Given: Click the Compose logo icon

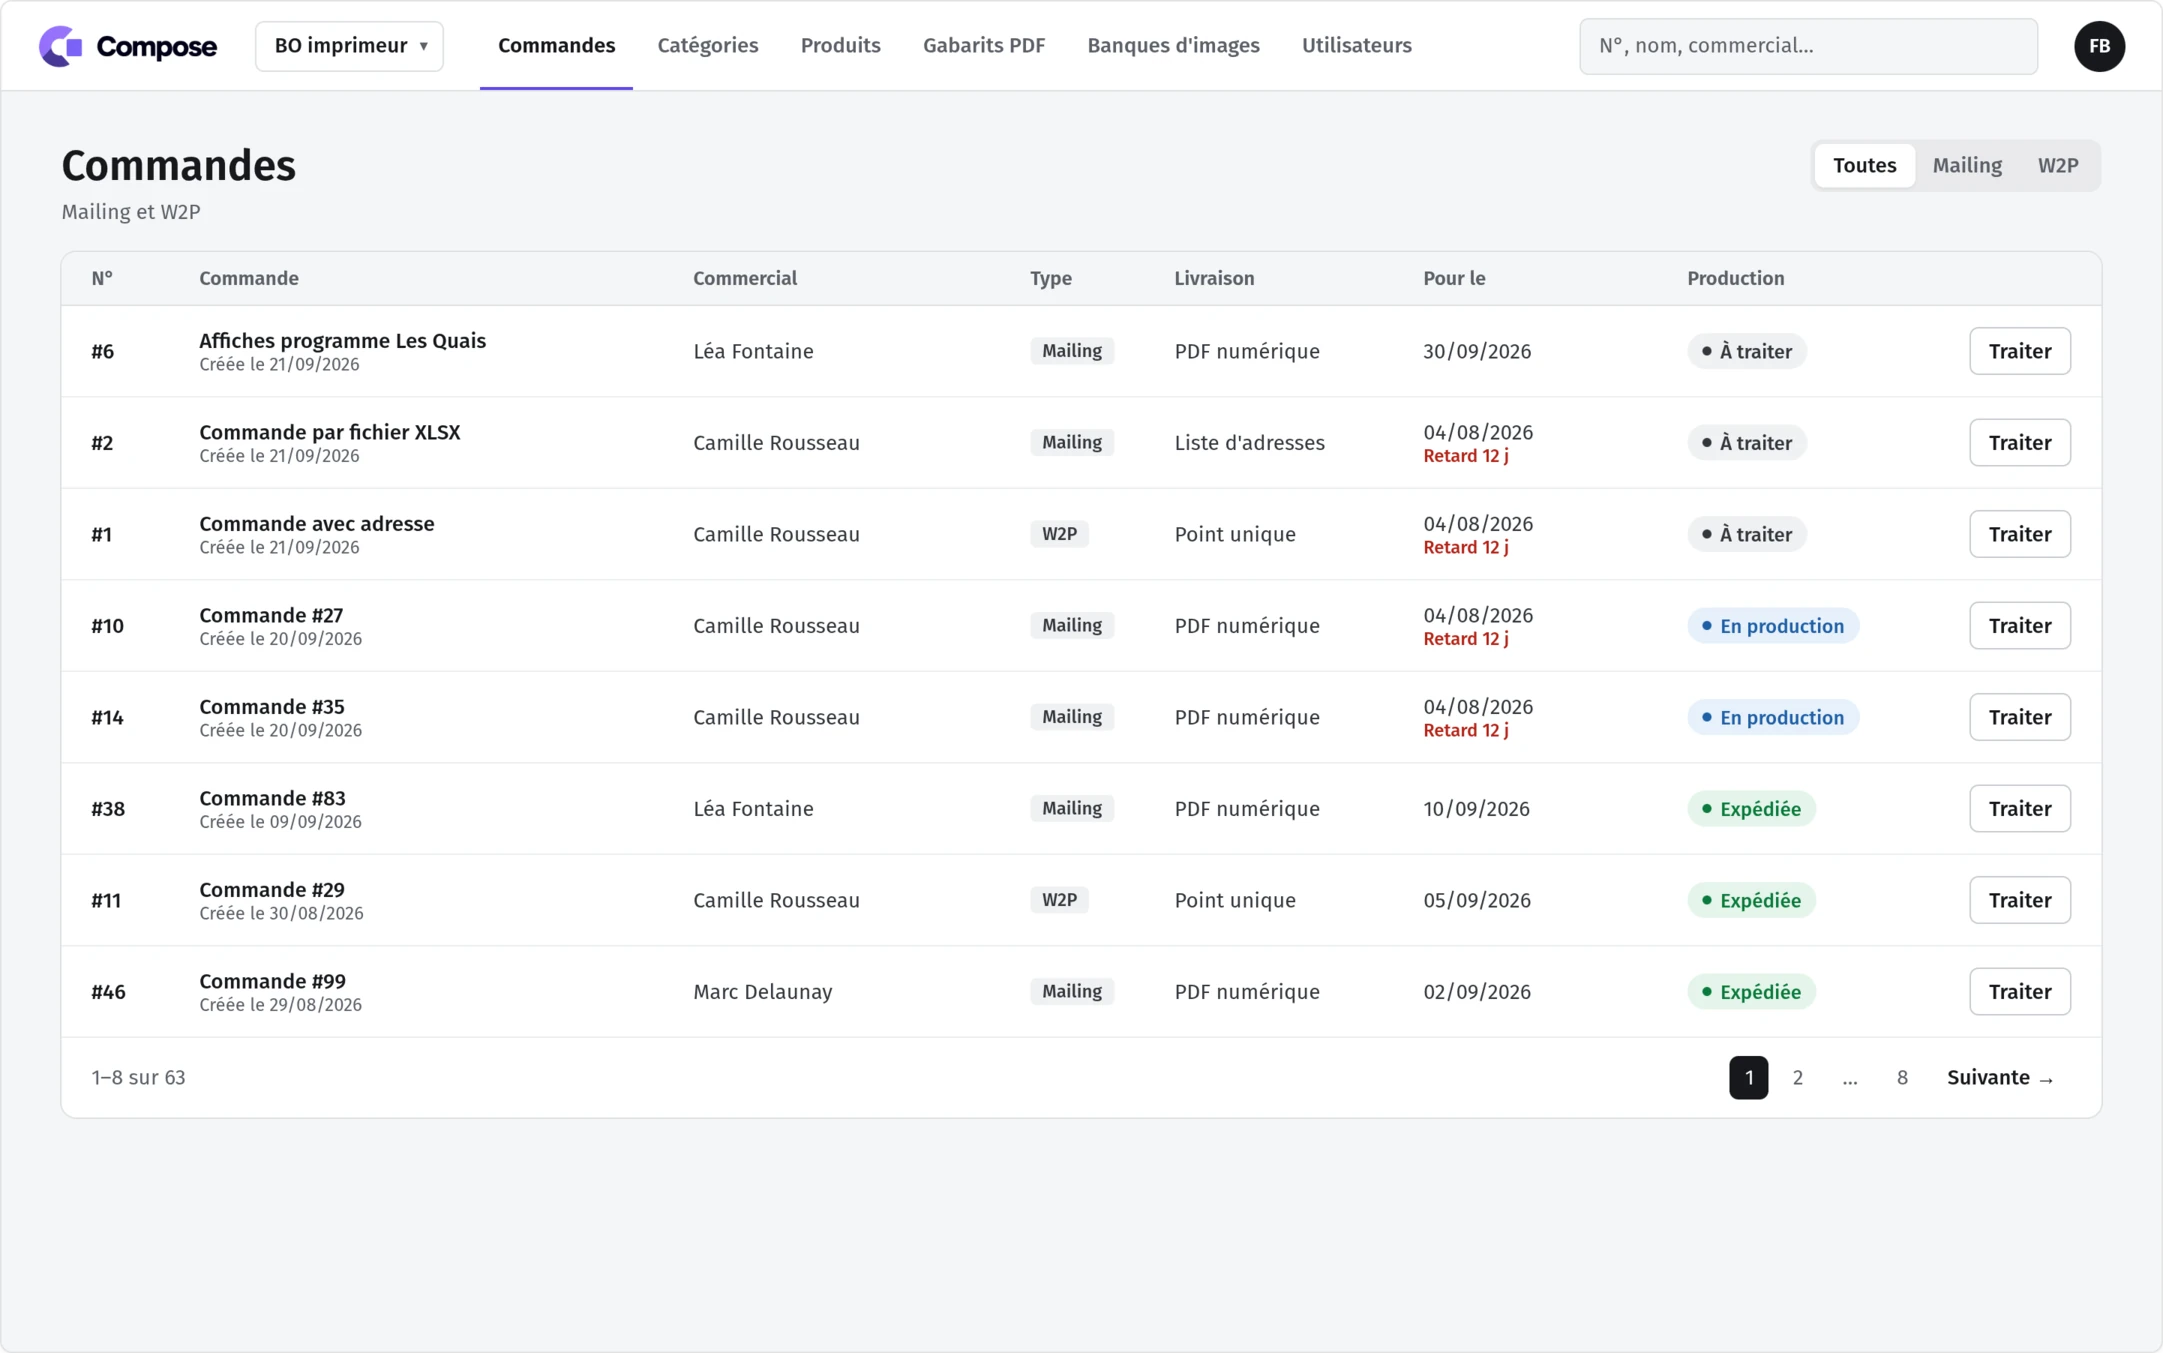Looking at the screenshot, I should [x=60, y=46].
